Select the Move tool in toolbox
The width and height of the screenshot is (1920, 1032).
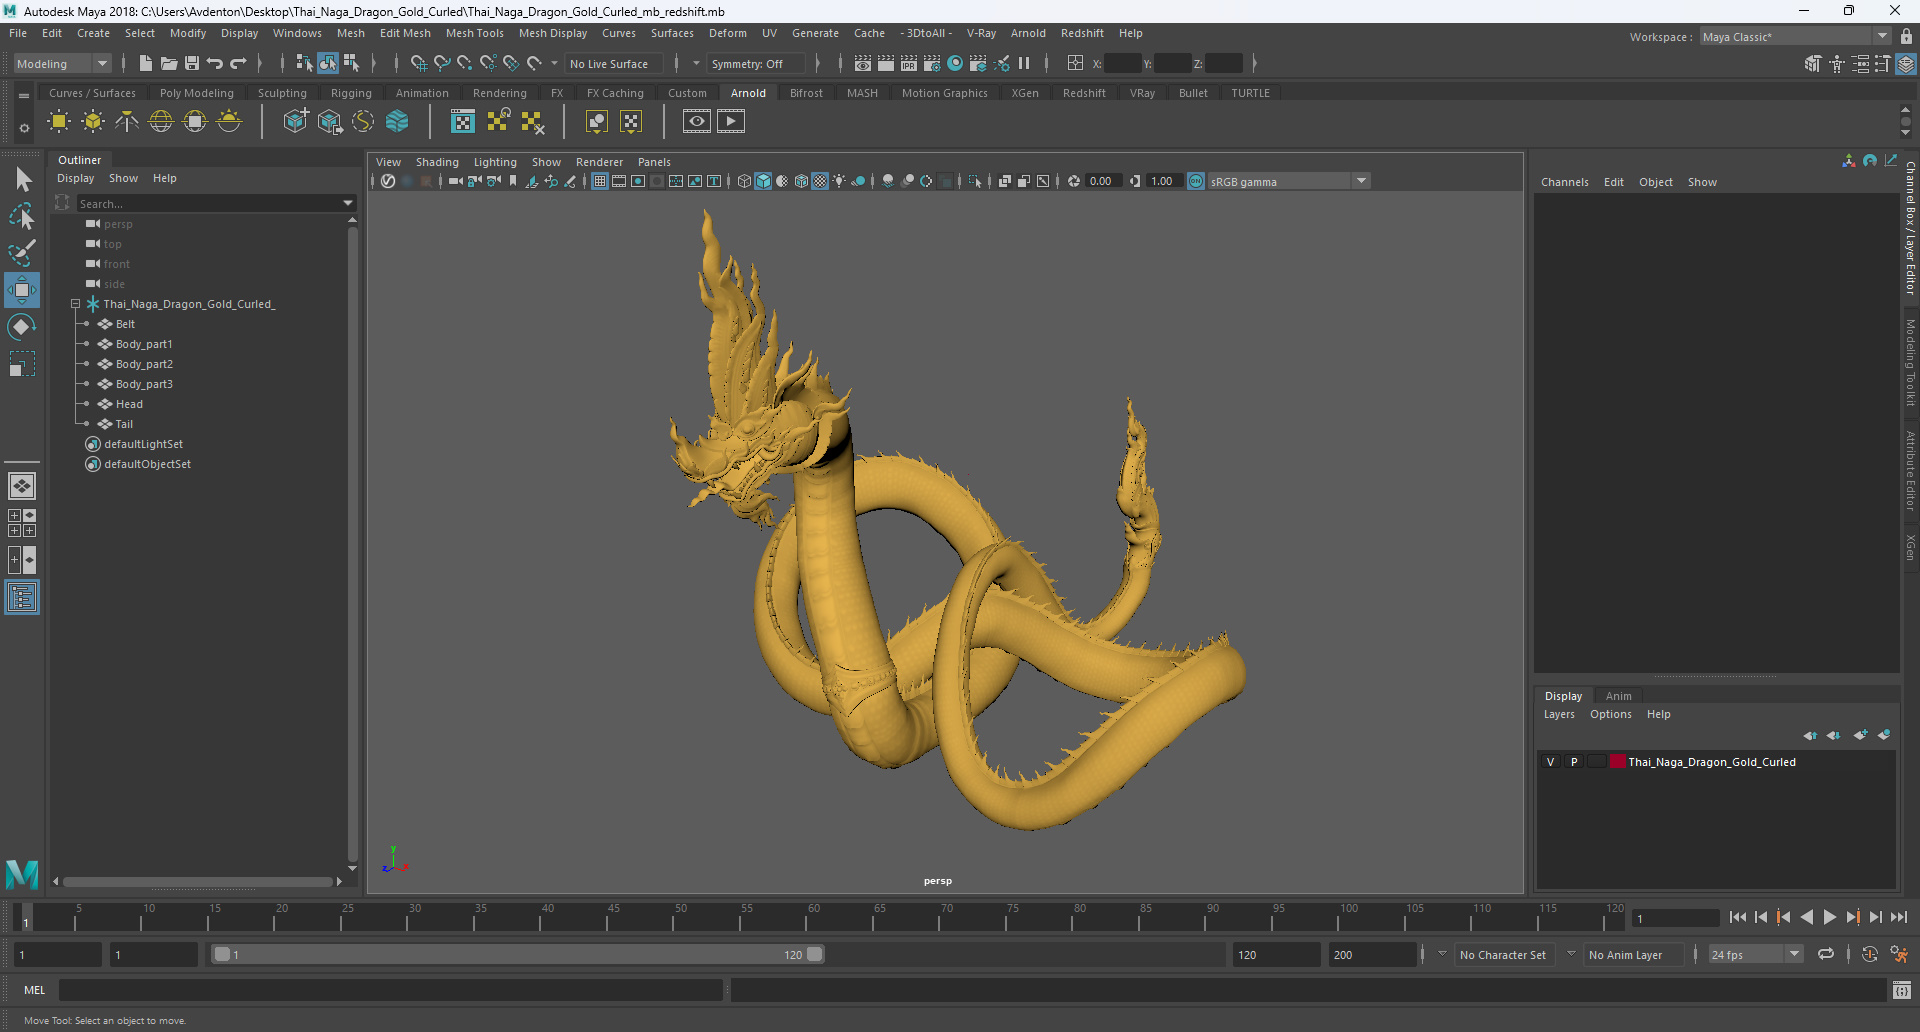[x=22, y=291]
